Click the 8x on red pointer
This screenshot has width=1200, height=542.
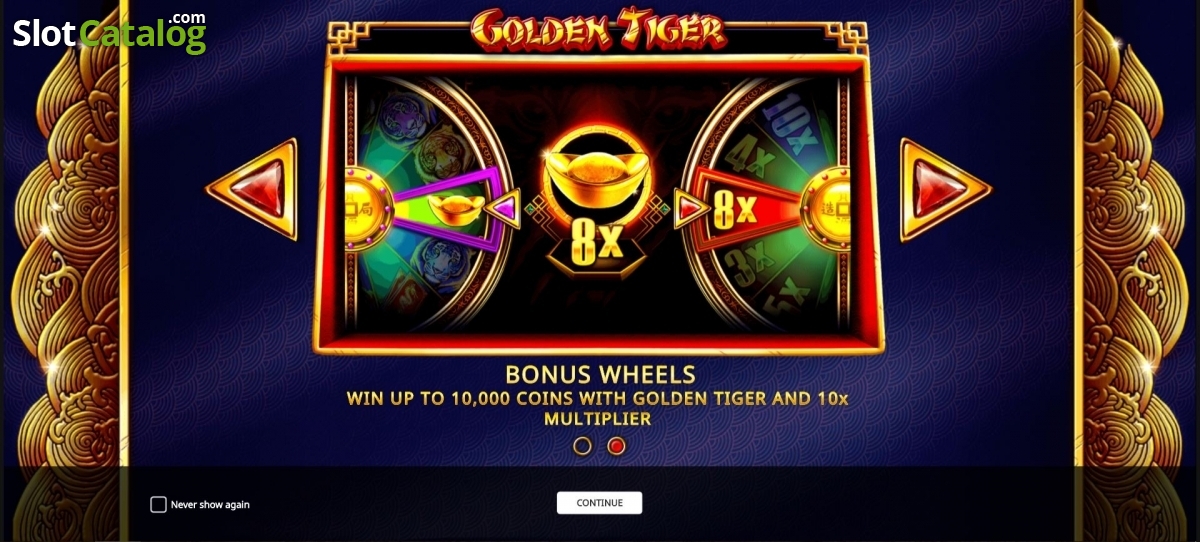735,209
